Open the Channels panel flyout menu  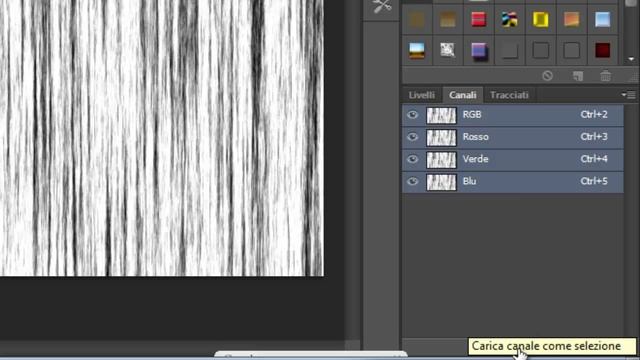tap(628, 95)
